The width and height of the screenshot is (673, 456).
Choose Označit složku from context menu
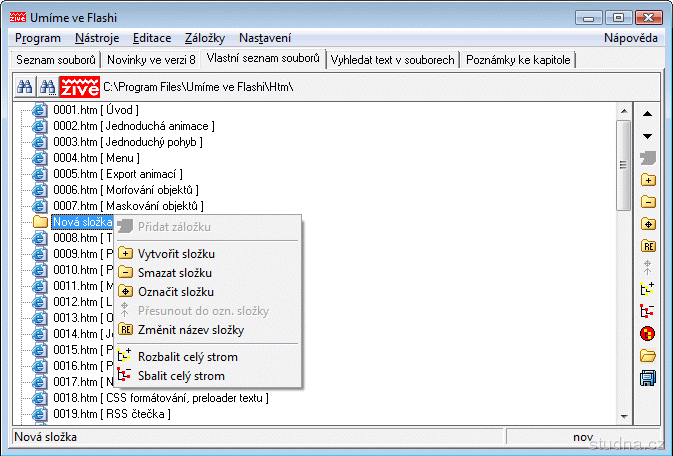coord(208,292)
